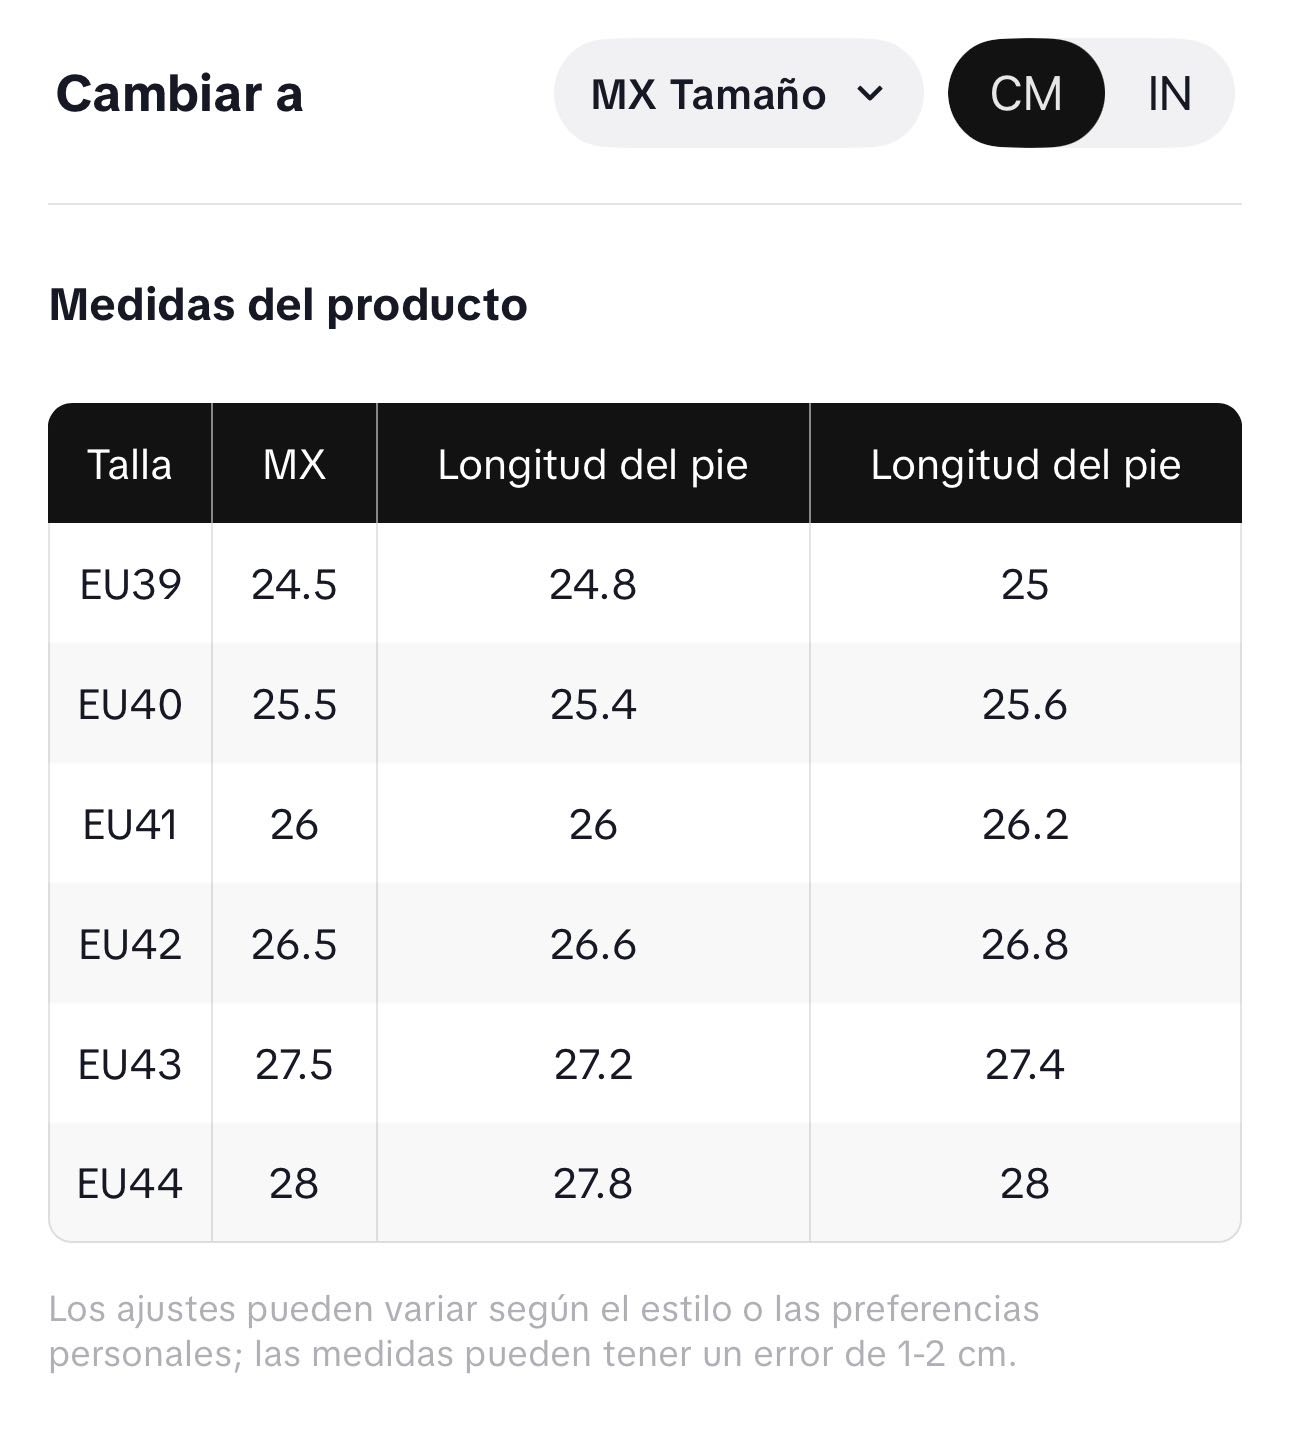Screen dimensions: 1290x1443
Task: Select the EU39 size row label
Action: [x=130, y=584]
